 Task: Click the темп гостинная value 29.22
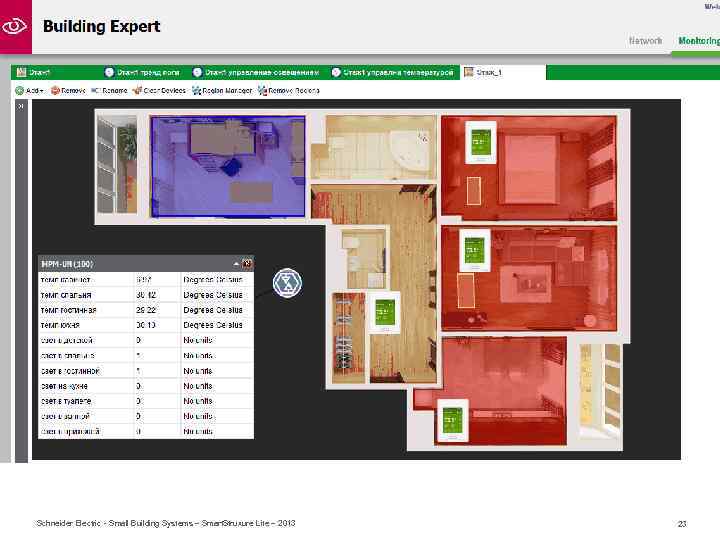coord(146,310)
